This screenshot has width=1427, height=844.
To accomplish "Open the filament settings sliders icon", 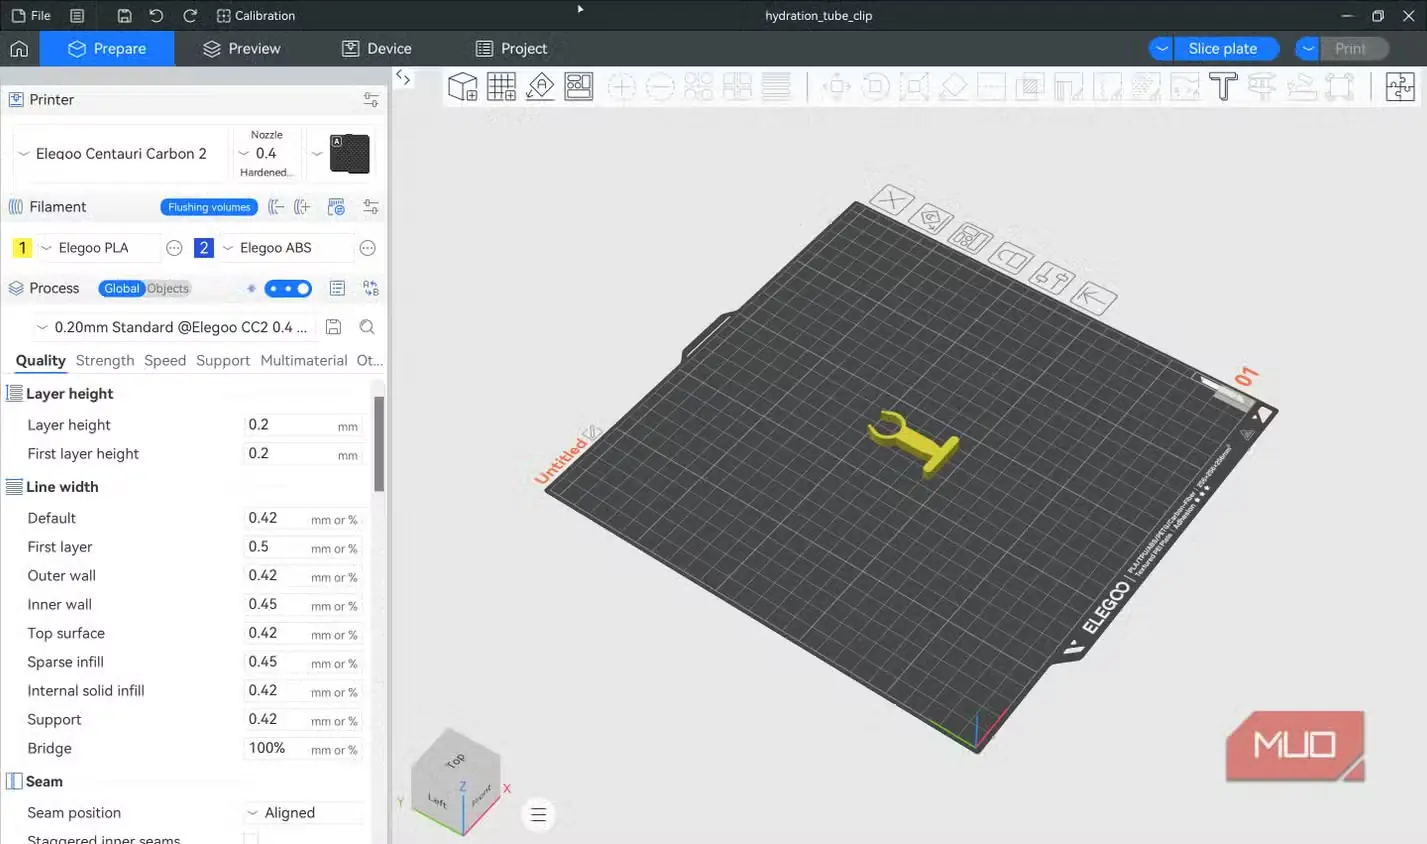I will click(371, 207).
